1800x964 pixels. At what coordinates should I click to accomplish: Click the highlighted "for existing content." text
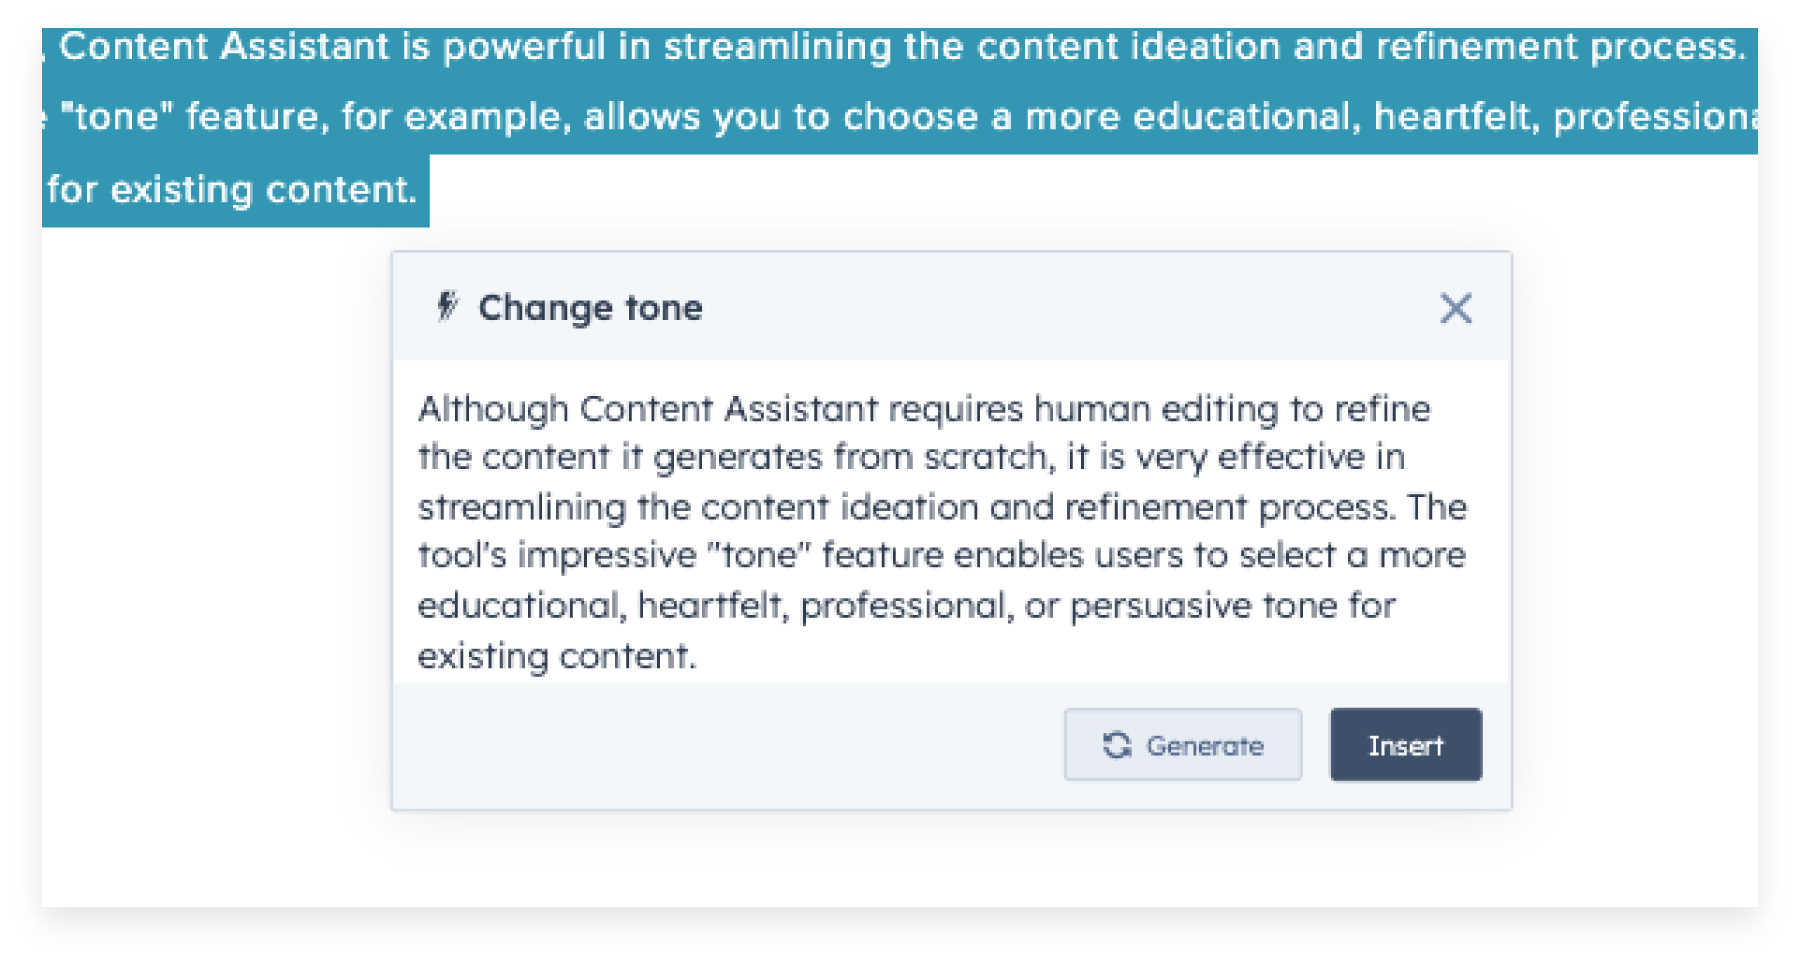232,190
